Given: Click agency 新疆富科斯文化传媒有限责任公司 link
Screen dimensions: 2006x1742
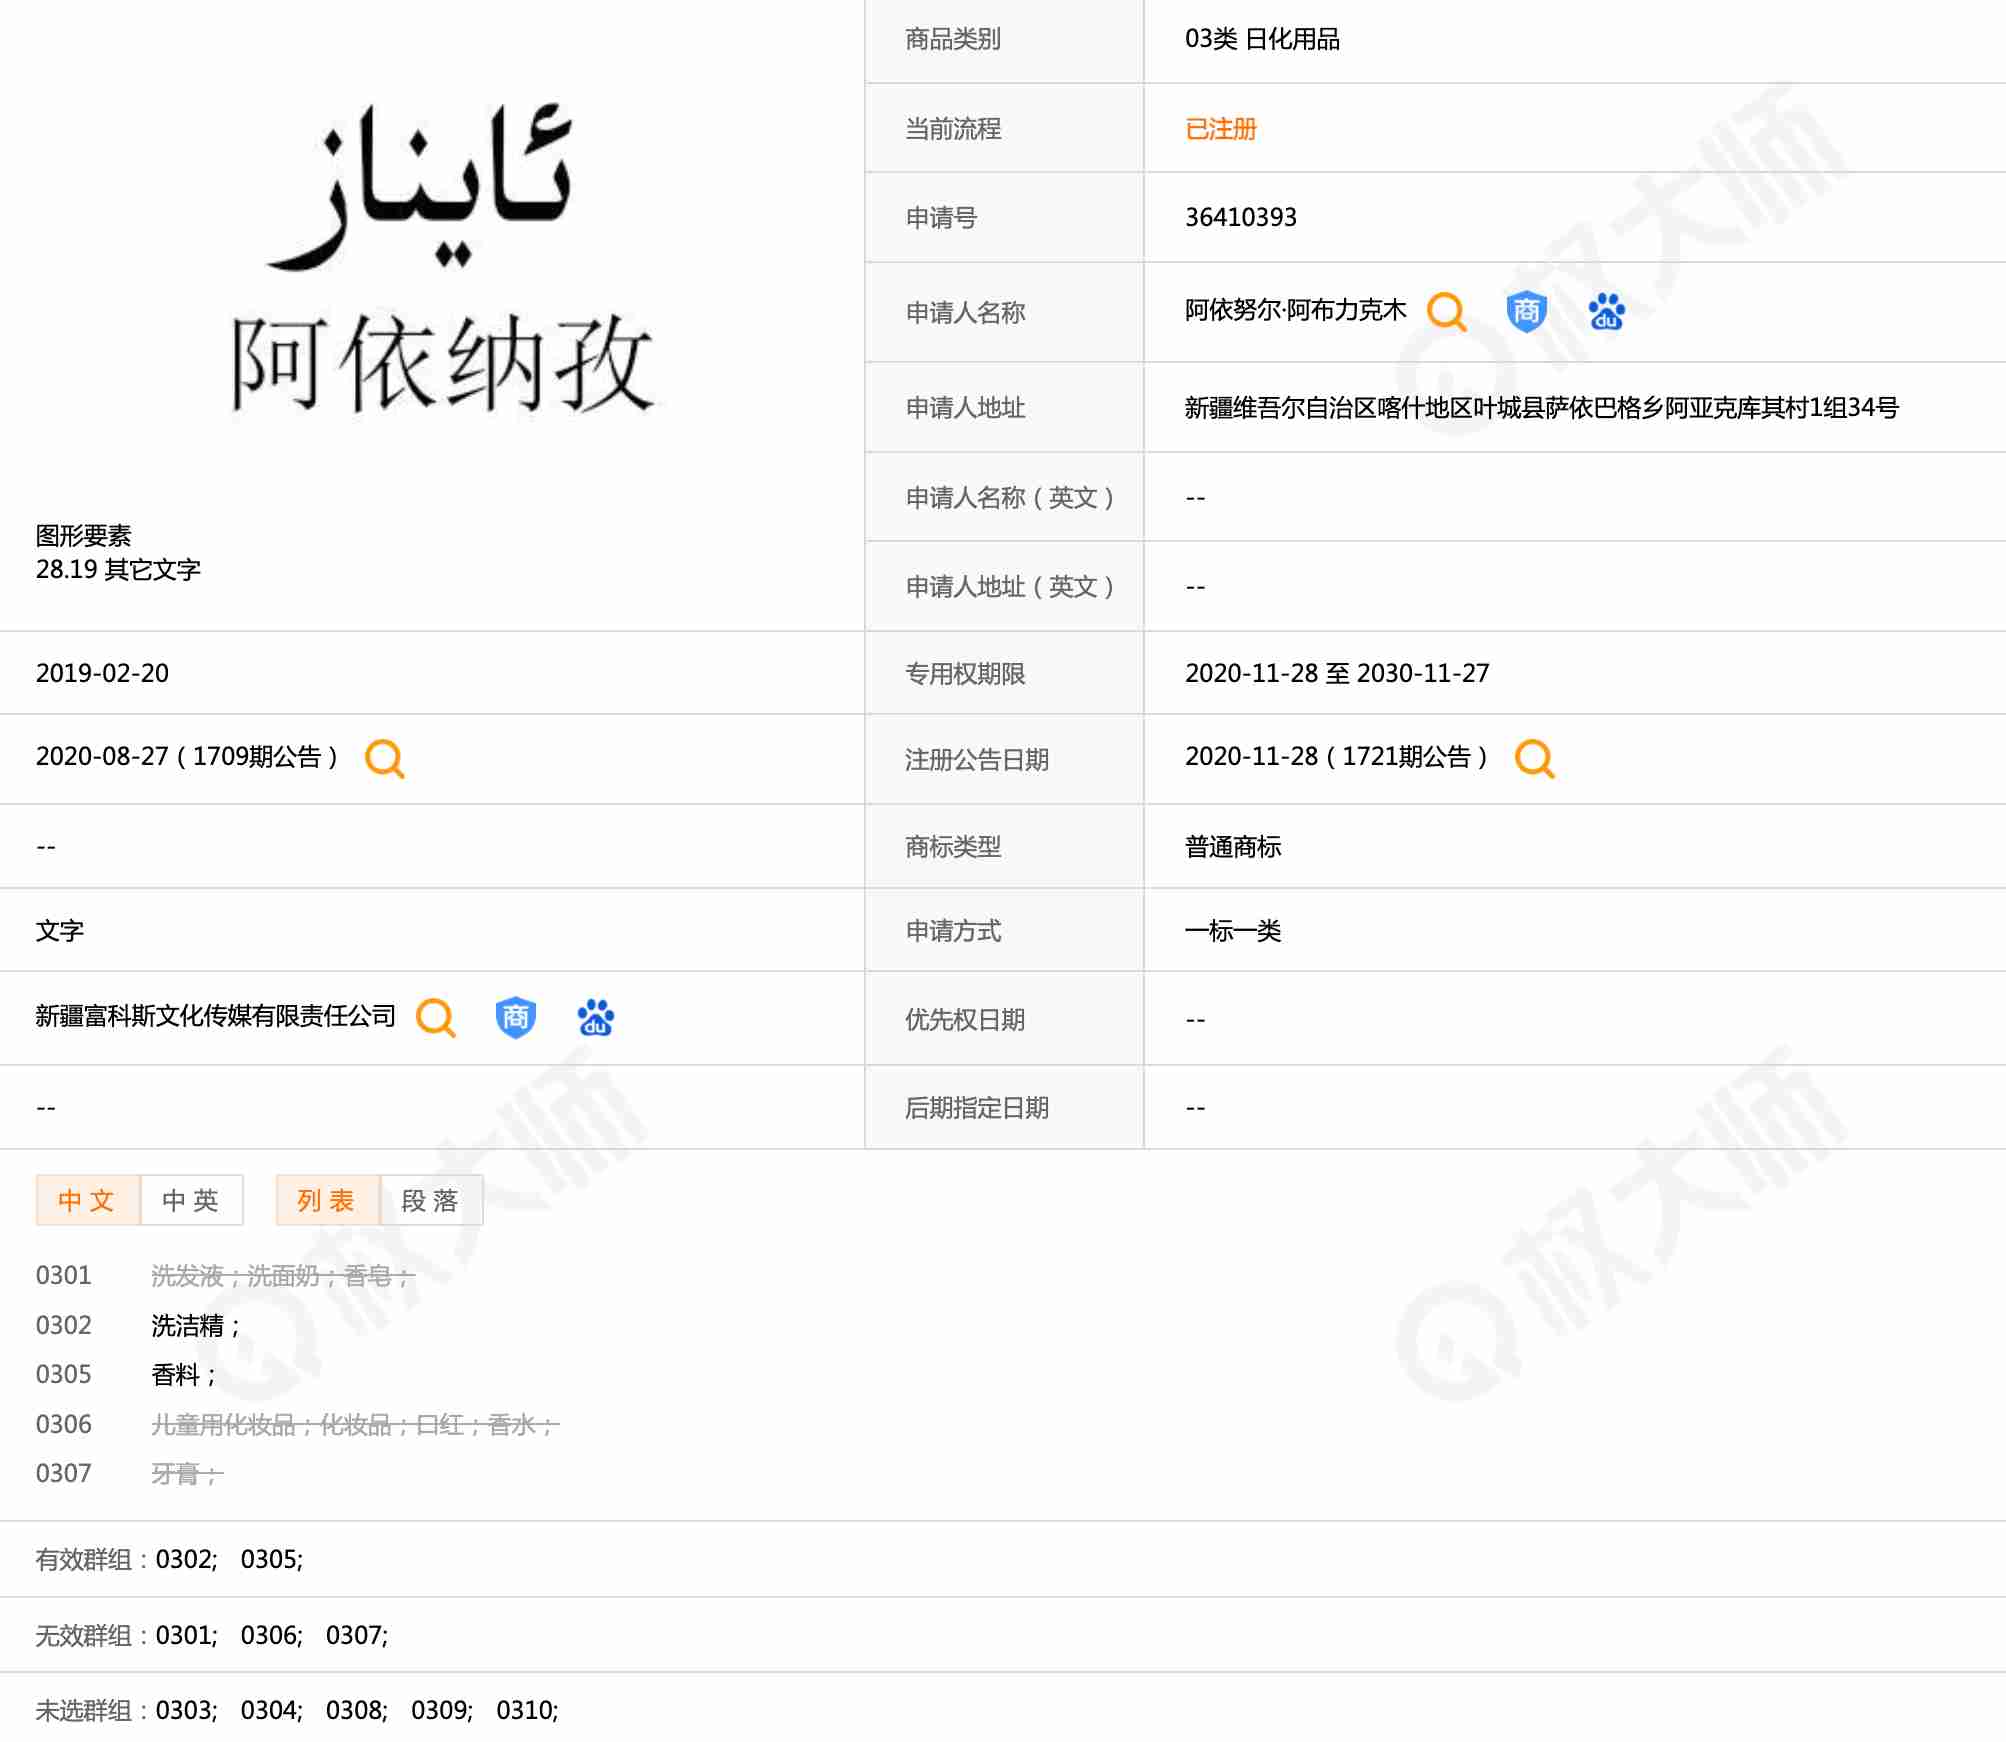Looking at the screenshot, I should point(215,1017).
